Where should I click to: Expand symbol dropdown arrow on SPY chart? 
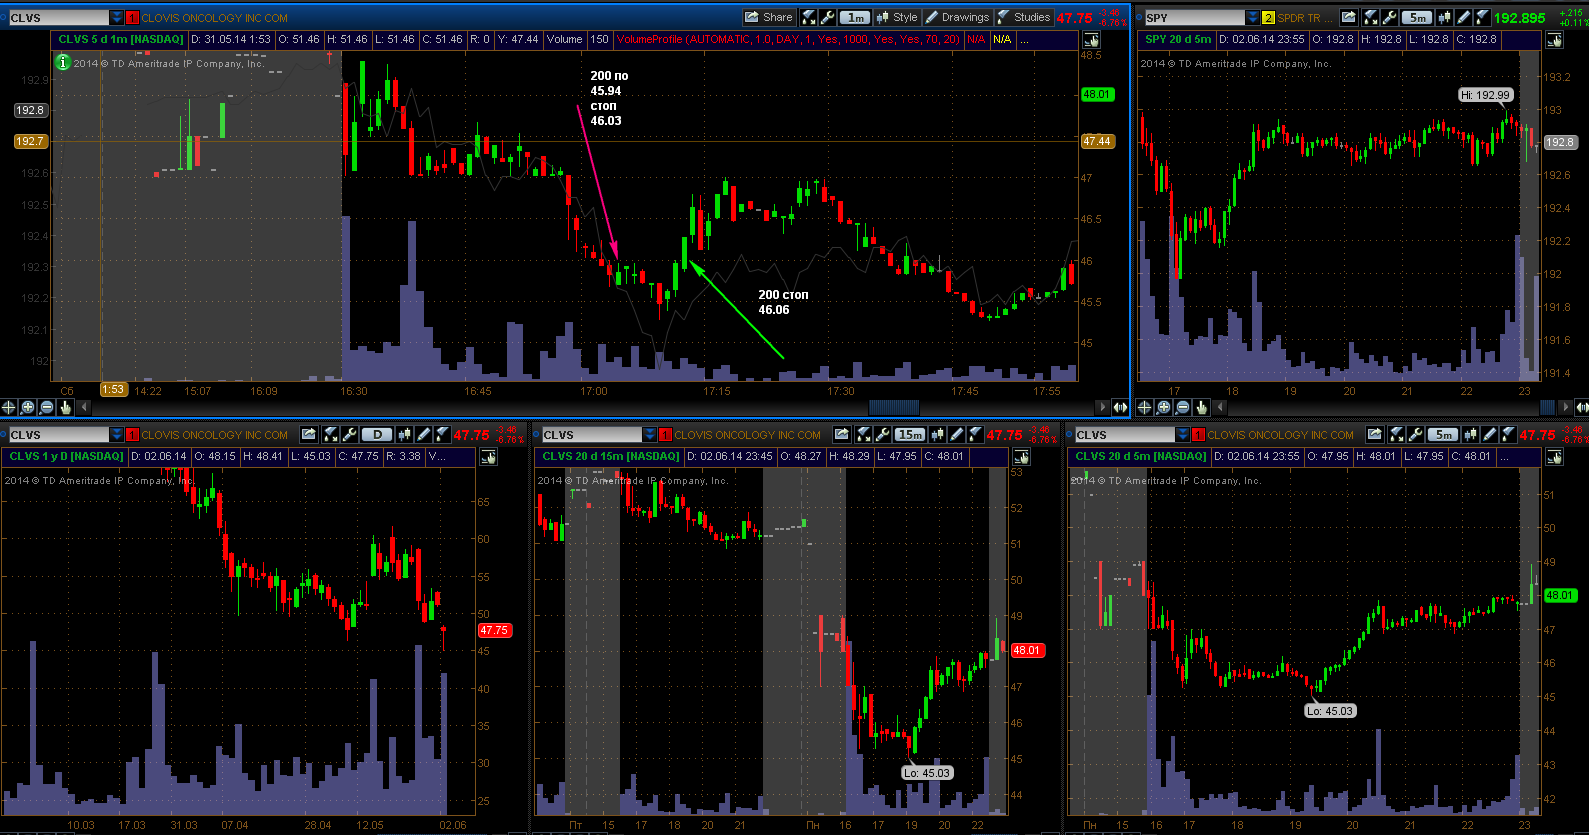pyautogui.click(x=1252, y=18)
